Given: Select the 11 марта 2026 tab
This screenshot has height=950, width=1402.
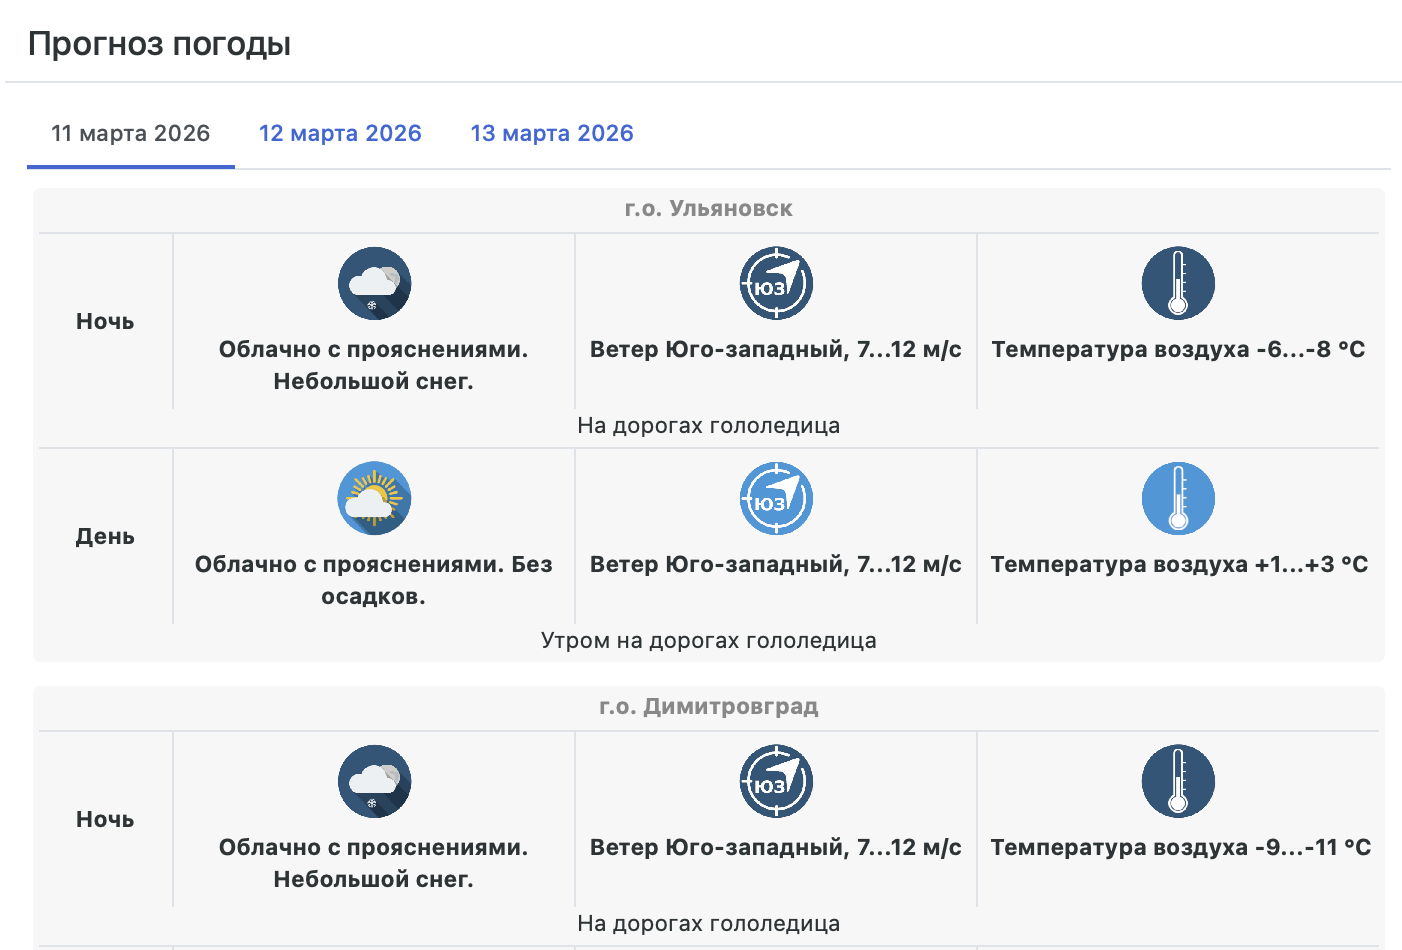Looking at the screenshot, I should tap(131, 134).
